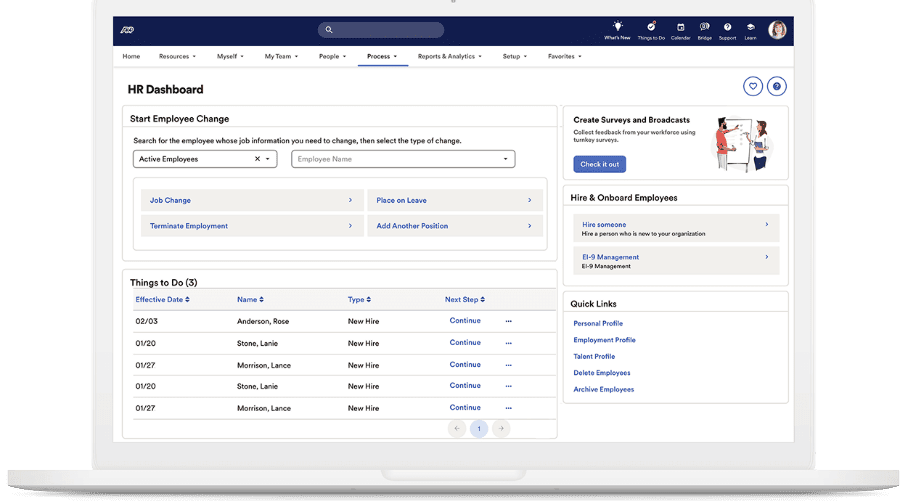Viewport: 900px width, 501px height.
Task: Click the header search field
Action: click(x=381, y=30)
